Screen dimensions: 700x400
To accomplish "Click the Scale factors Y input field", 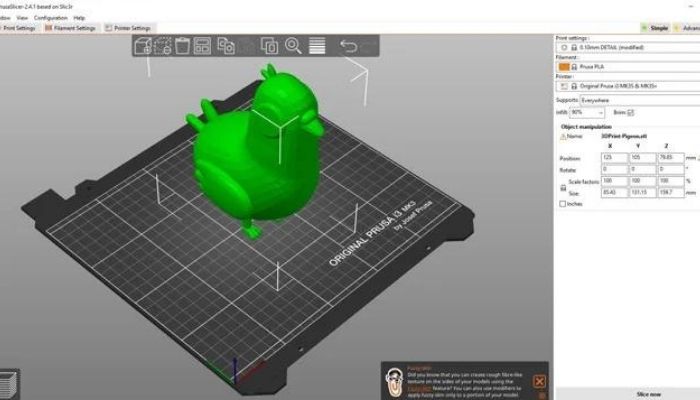I will tap(642, 181).
